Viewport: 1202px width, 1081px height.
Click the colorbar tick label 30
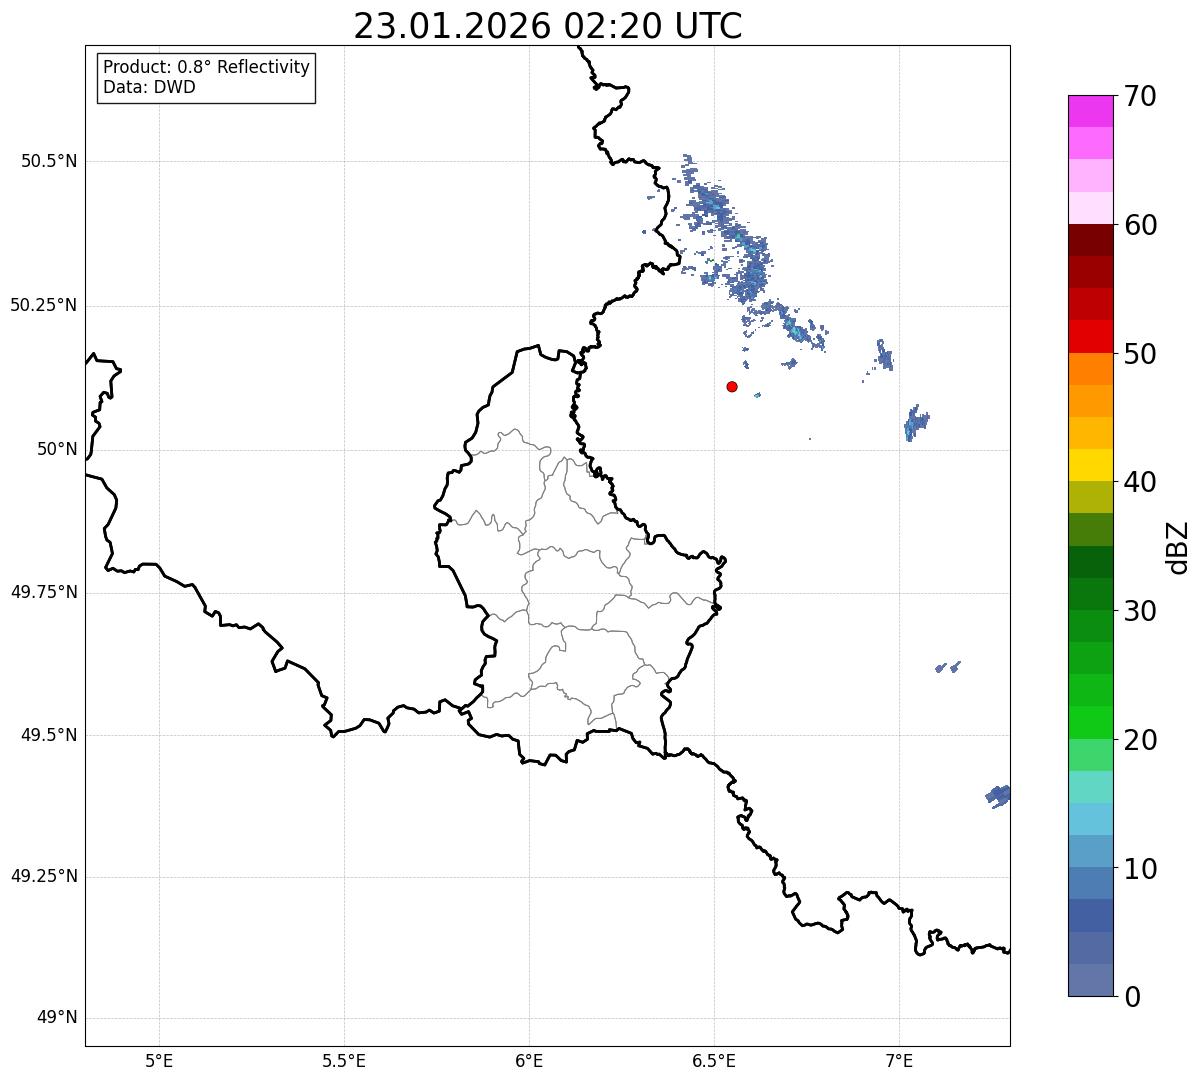(x=1140, y=611)
